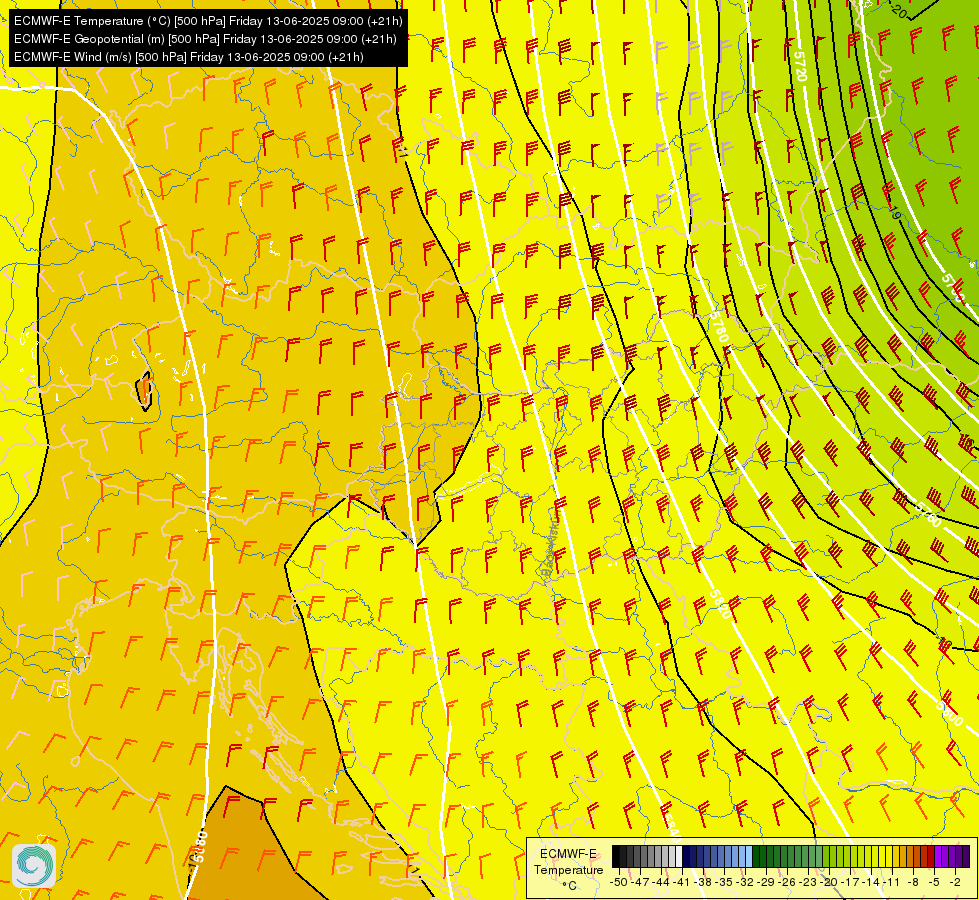This screenshot has width=979, height=900.
Task: Click the -32 legend value
Action: [745, 882]
